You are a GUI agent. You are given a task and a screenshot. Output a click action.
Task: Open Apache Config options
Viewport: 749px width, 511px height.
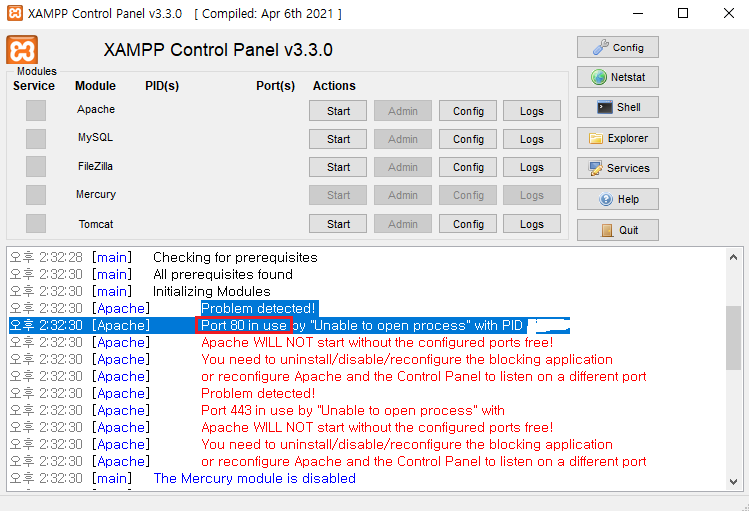468,111
